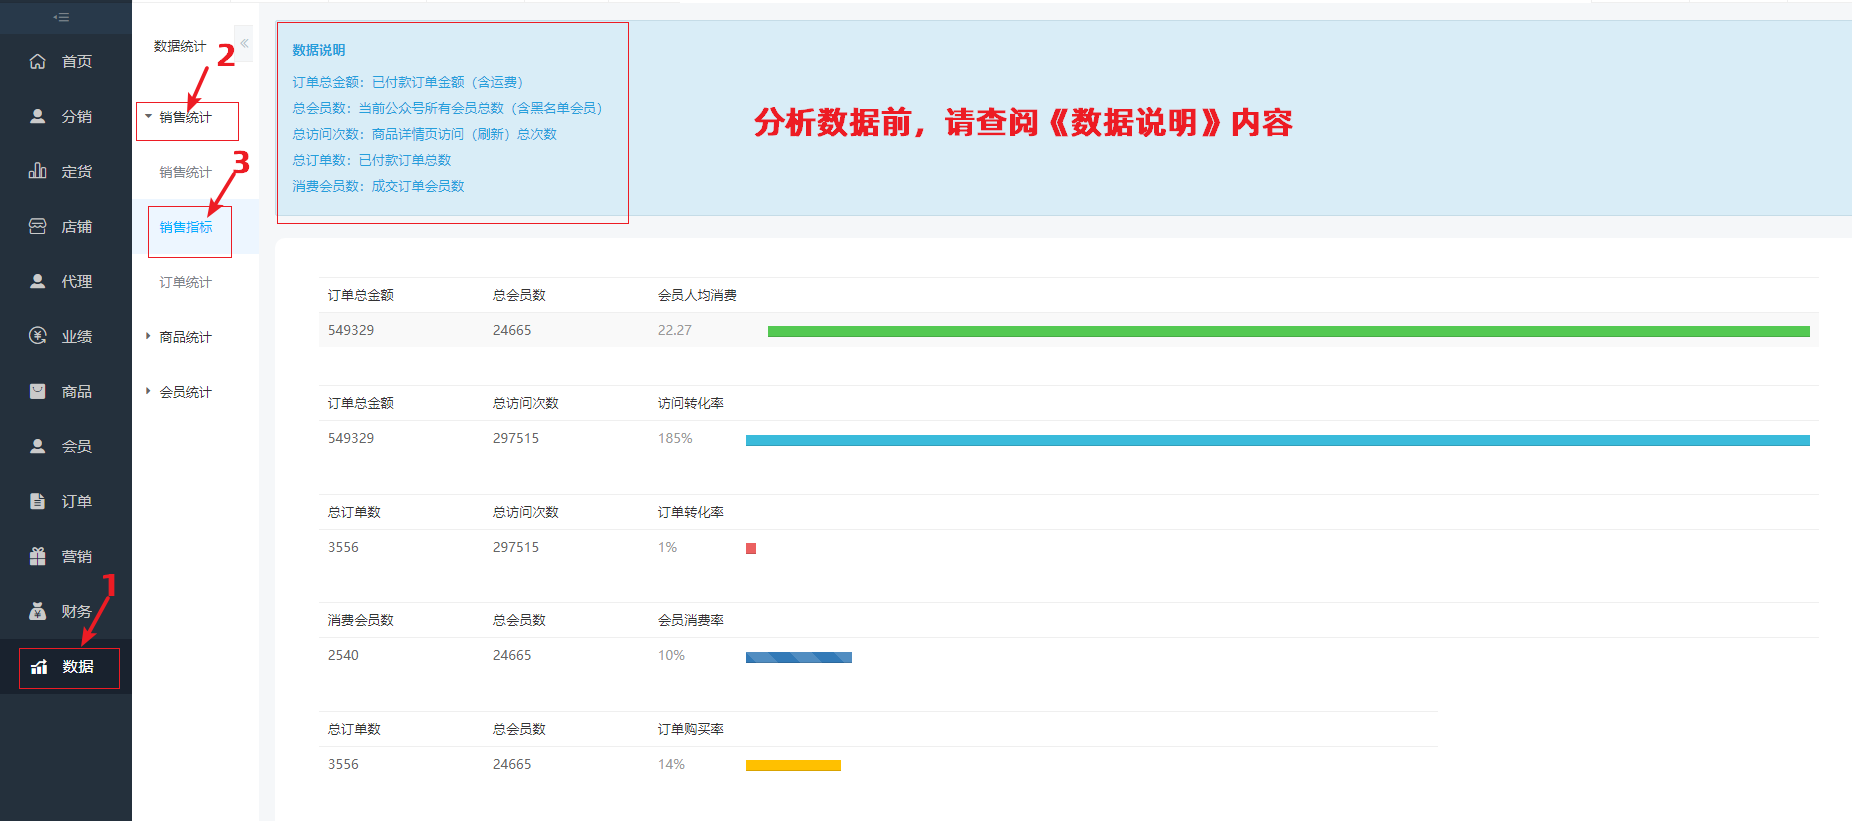The height and width of the screenshot is (821, 1852).
Task: Expand the 商品统计 group arrow
Action: 148,336
